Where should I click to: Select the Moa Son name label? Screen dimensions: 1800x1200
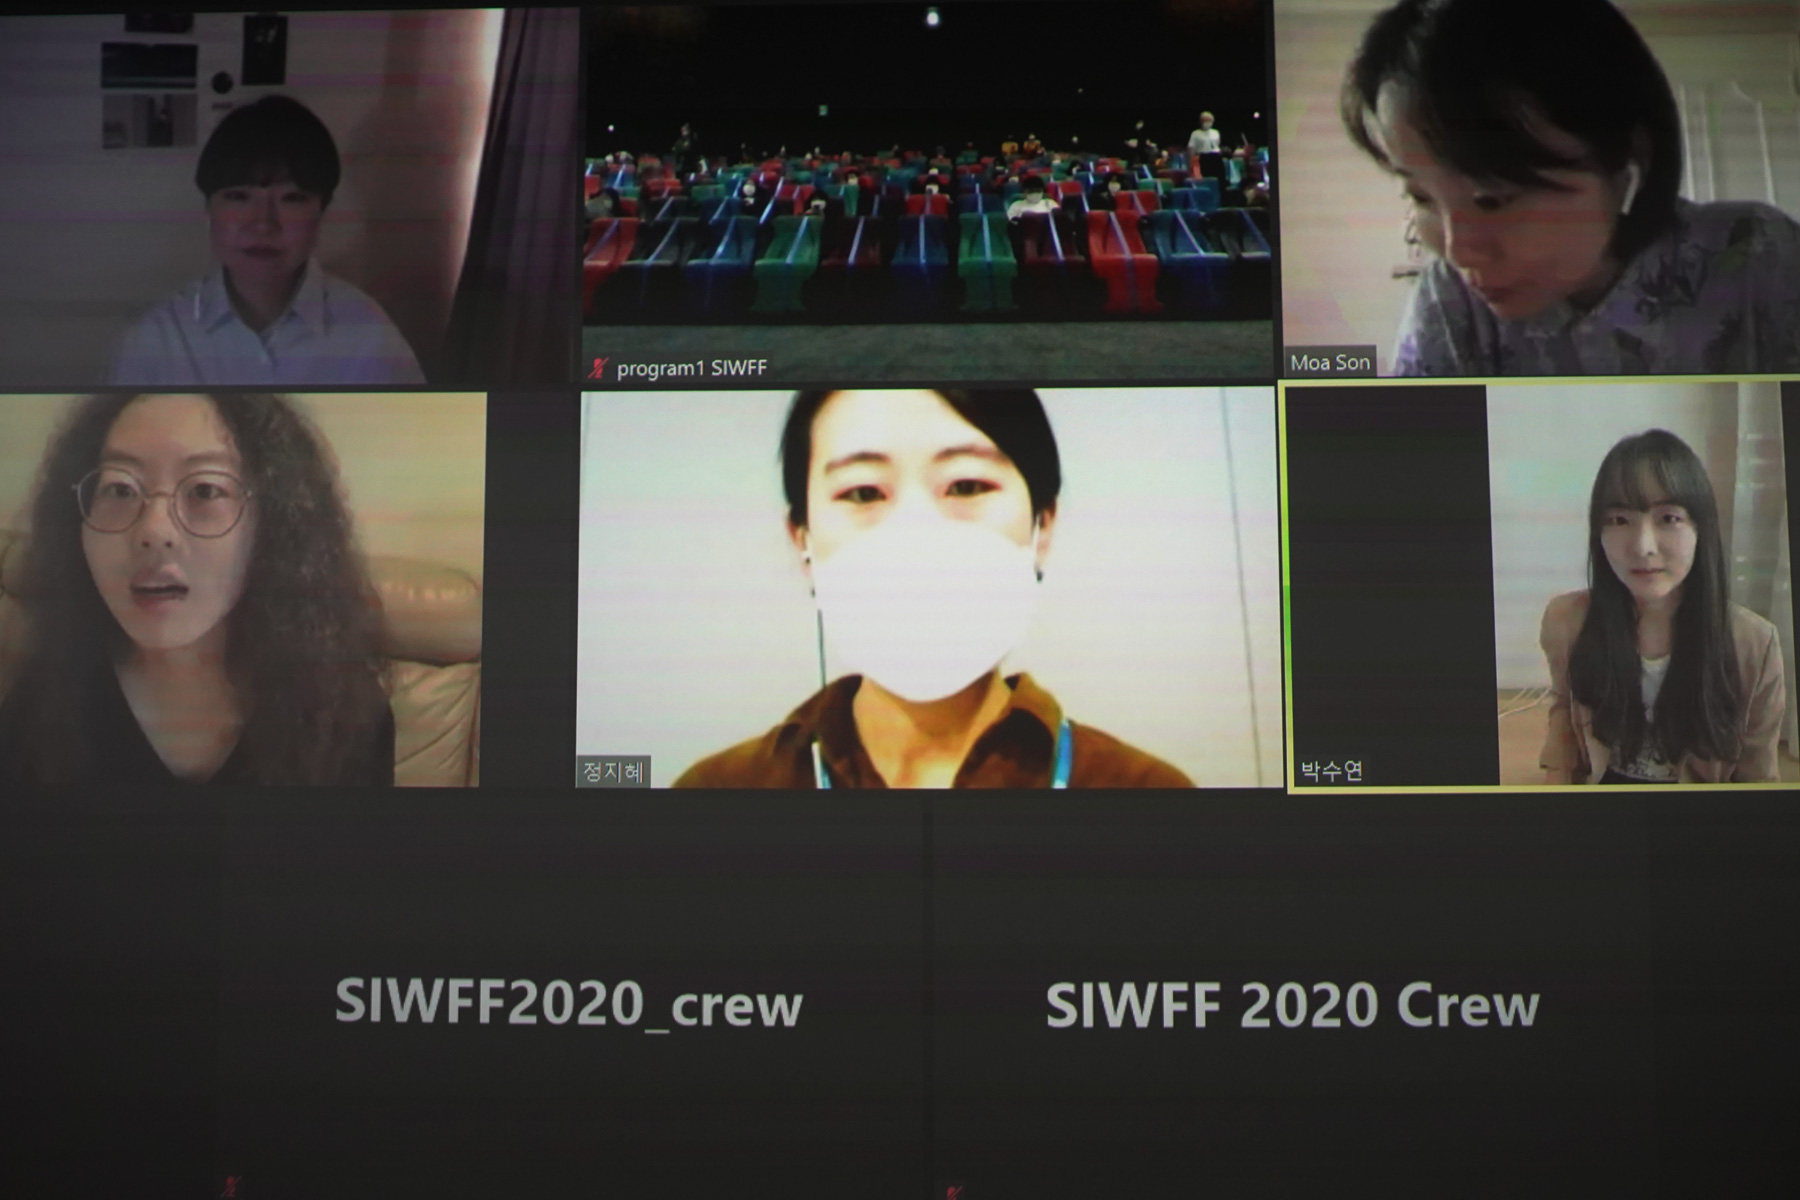[1329, 362]
